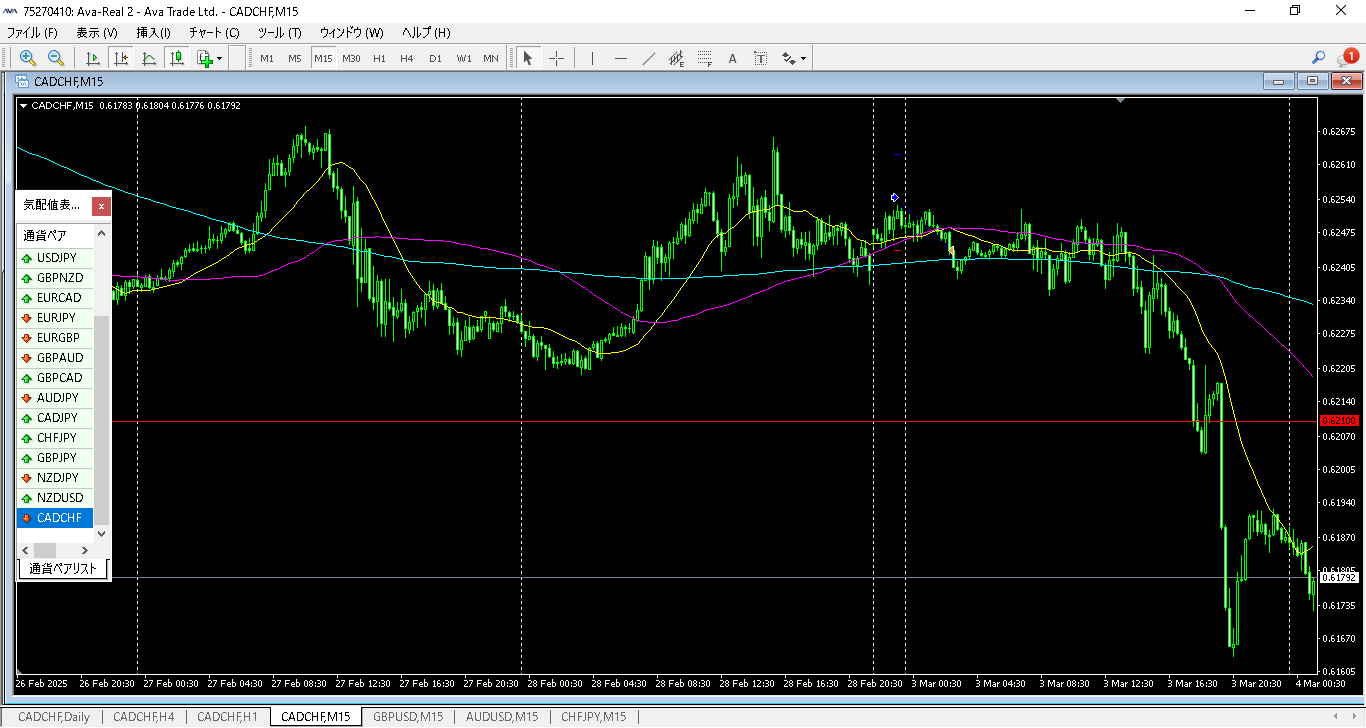
Task: Select highlighted CADCHF row in pair list
Action: (56, 518)
